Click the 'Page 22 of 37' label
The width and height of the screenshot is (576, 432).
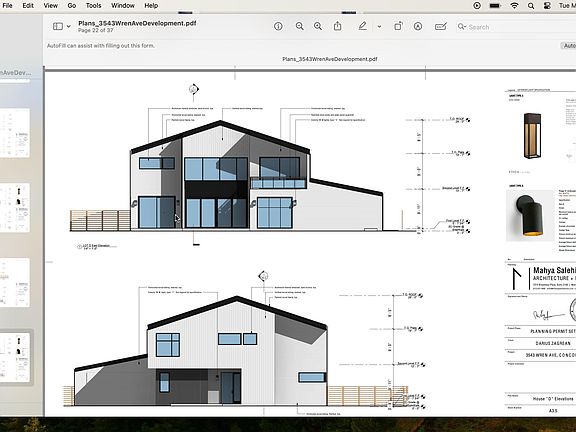[x=96, y=30]
